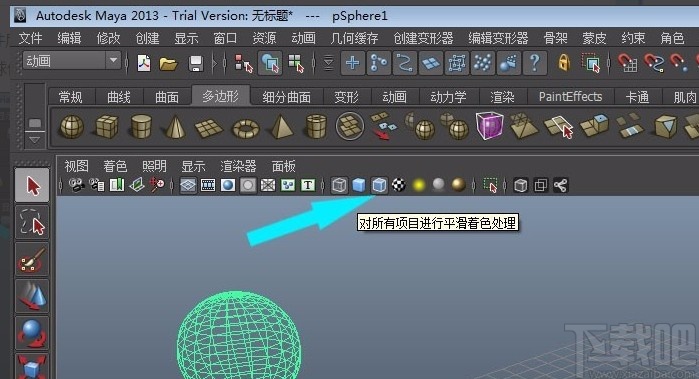Click the lock selection padlock icon
Viewport: 699px width, 379px height.
click(x=564, y=62)
